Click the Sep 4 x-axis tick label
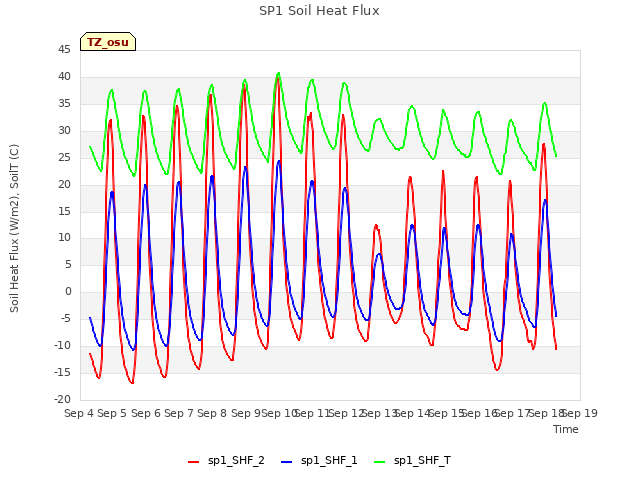Screen dimensions: 640x480 [x=79, y=413]
